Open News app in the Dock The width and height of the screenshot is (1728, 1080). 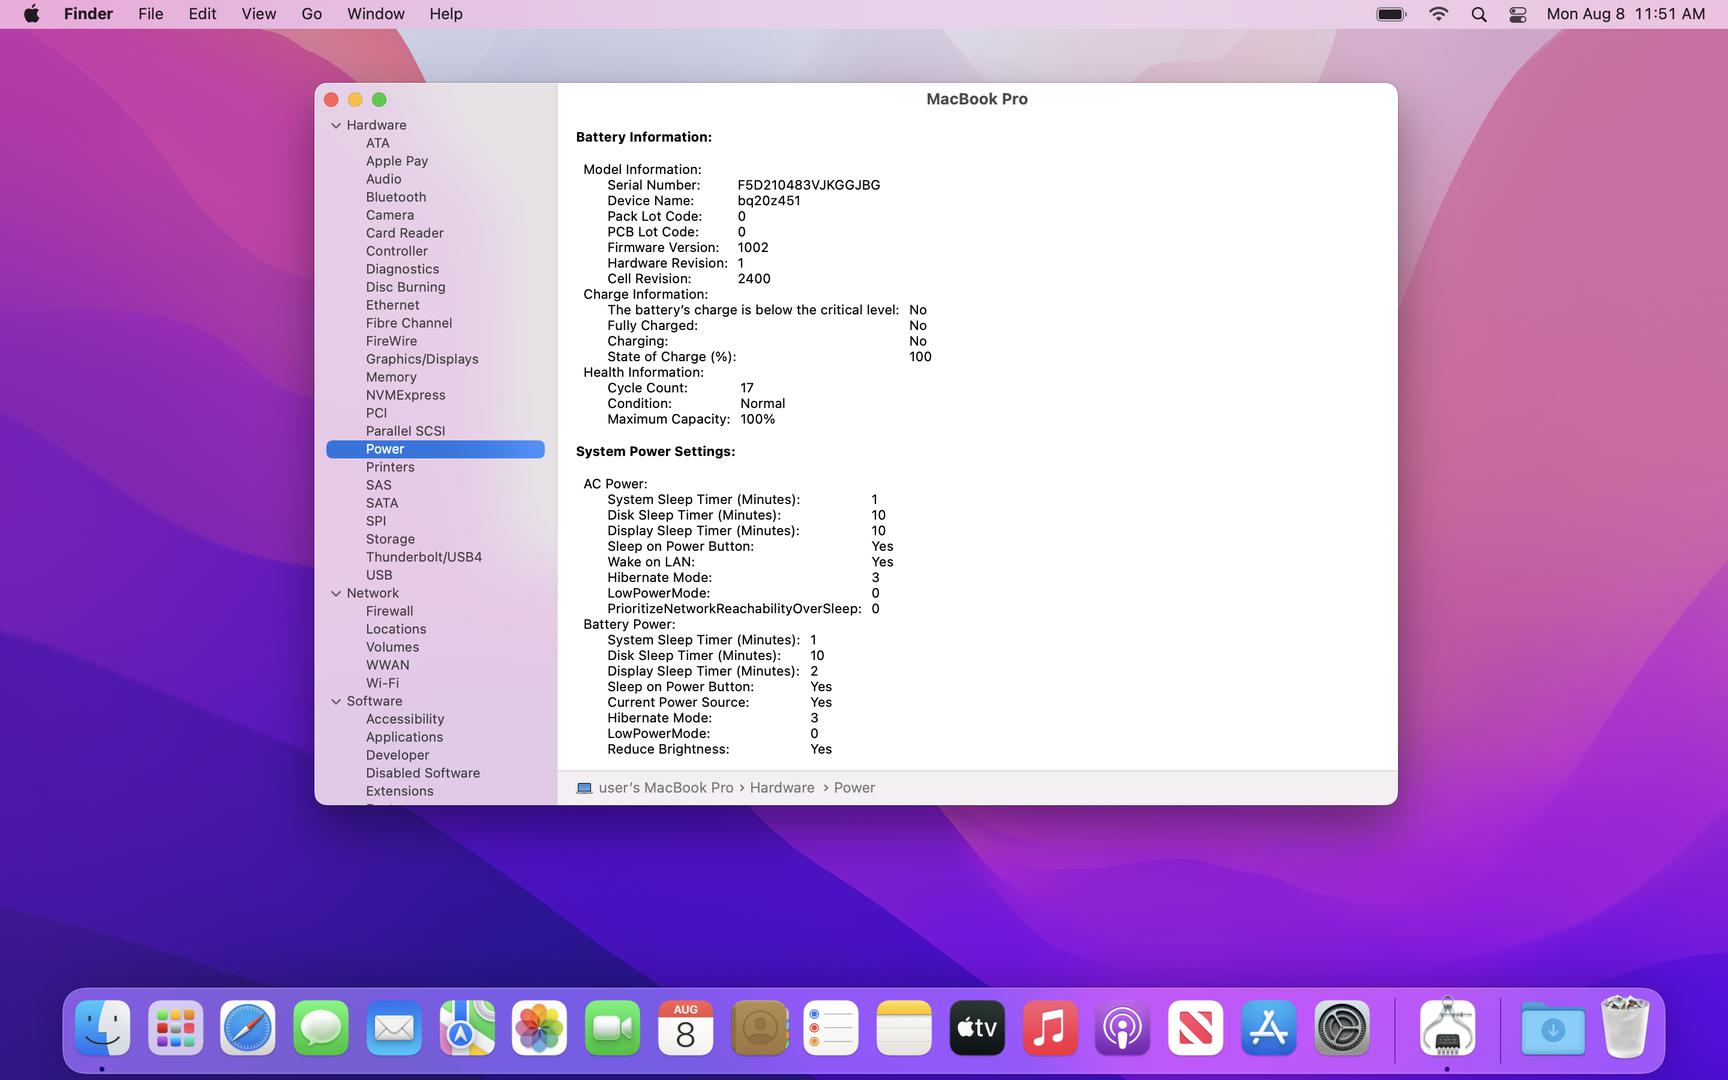click(1196, 1028)
